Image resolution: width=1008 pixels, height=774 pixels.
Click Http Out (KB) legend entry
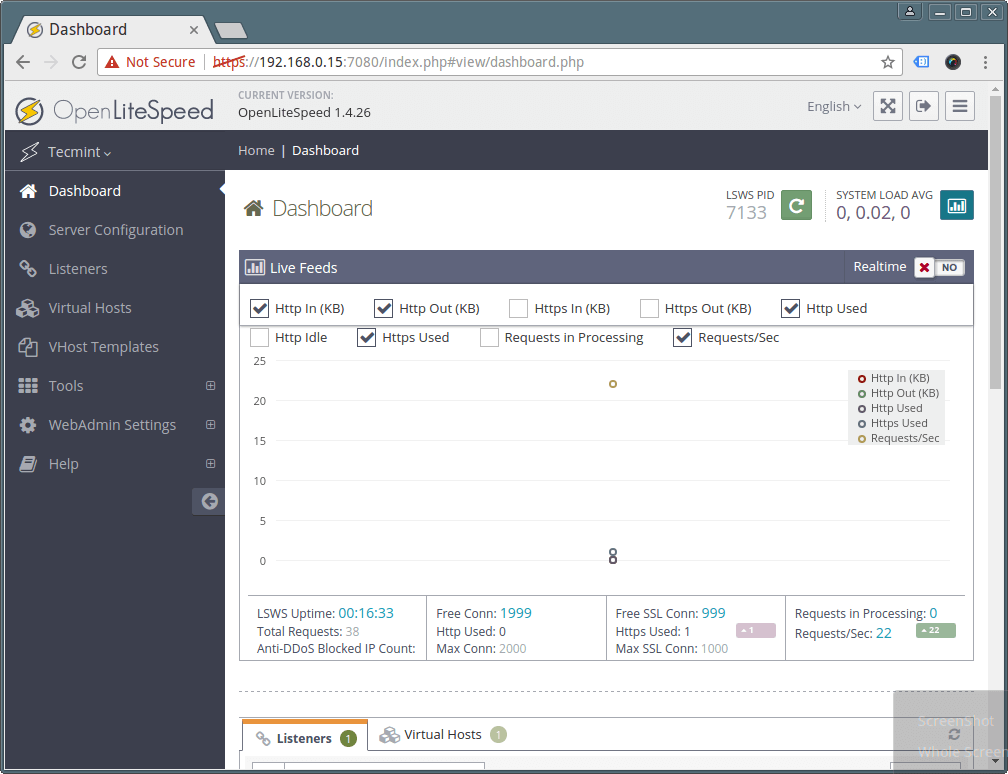[x=899, y=393]
